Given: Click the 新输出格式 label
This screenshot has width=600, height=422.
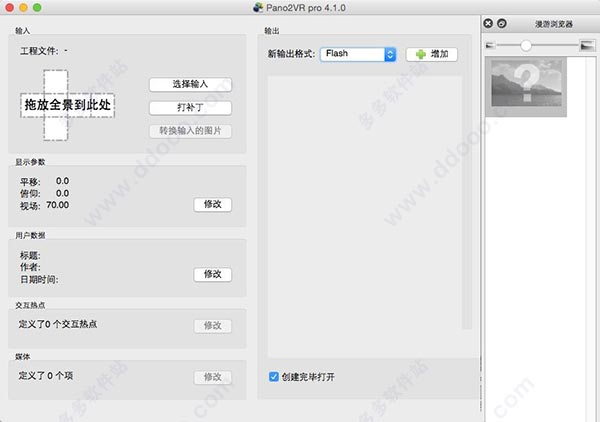Looking at the screenshot, I should [x=291, y=54].
